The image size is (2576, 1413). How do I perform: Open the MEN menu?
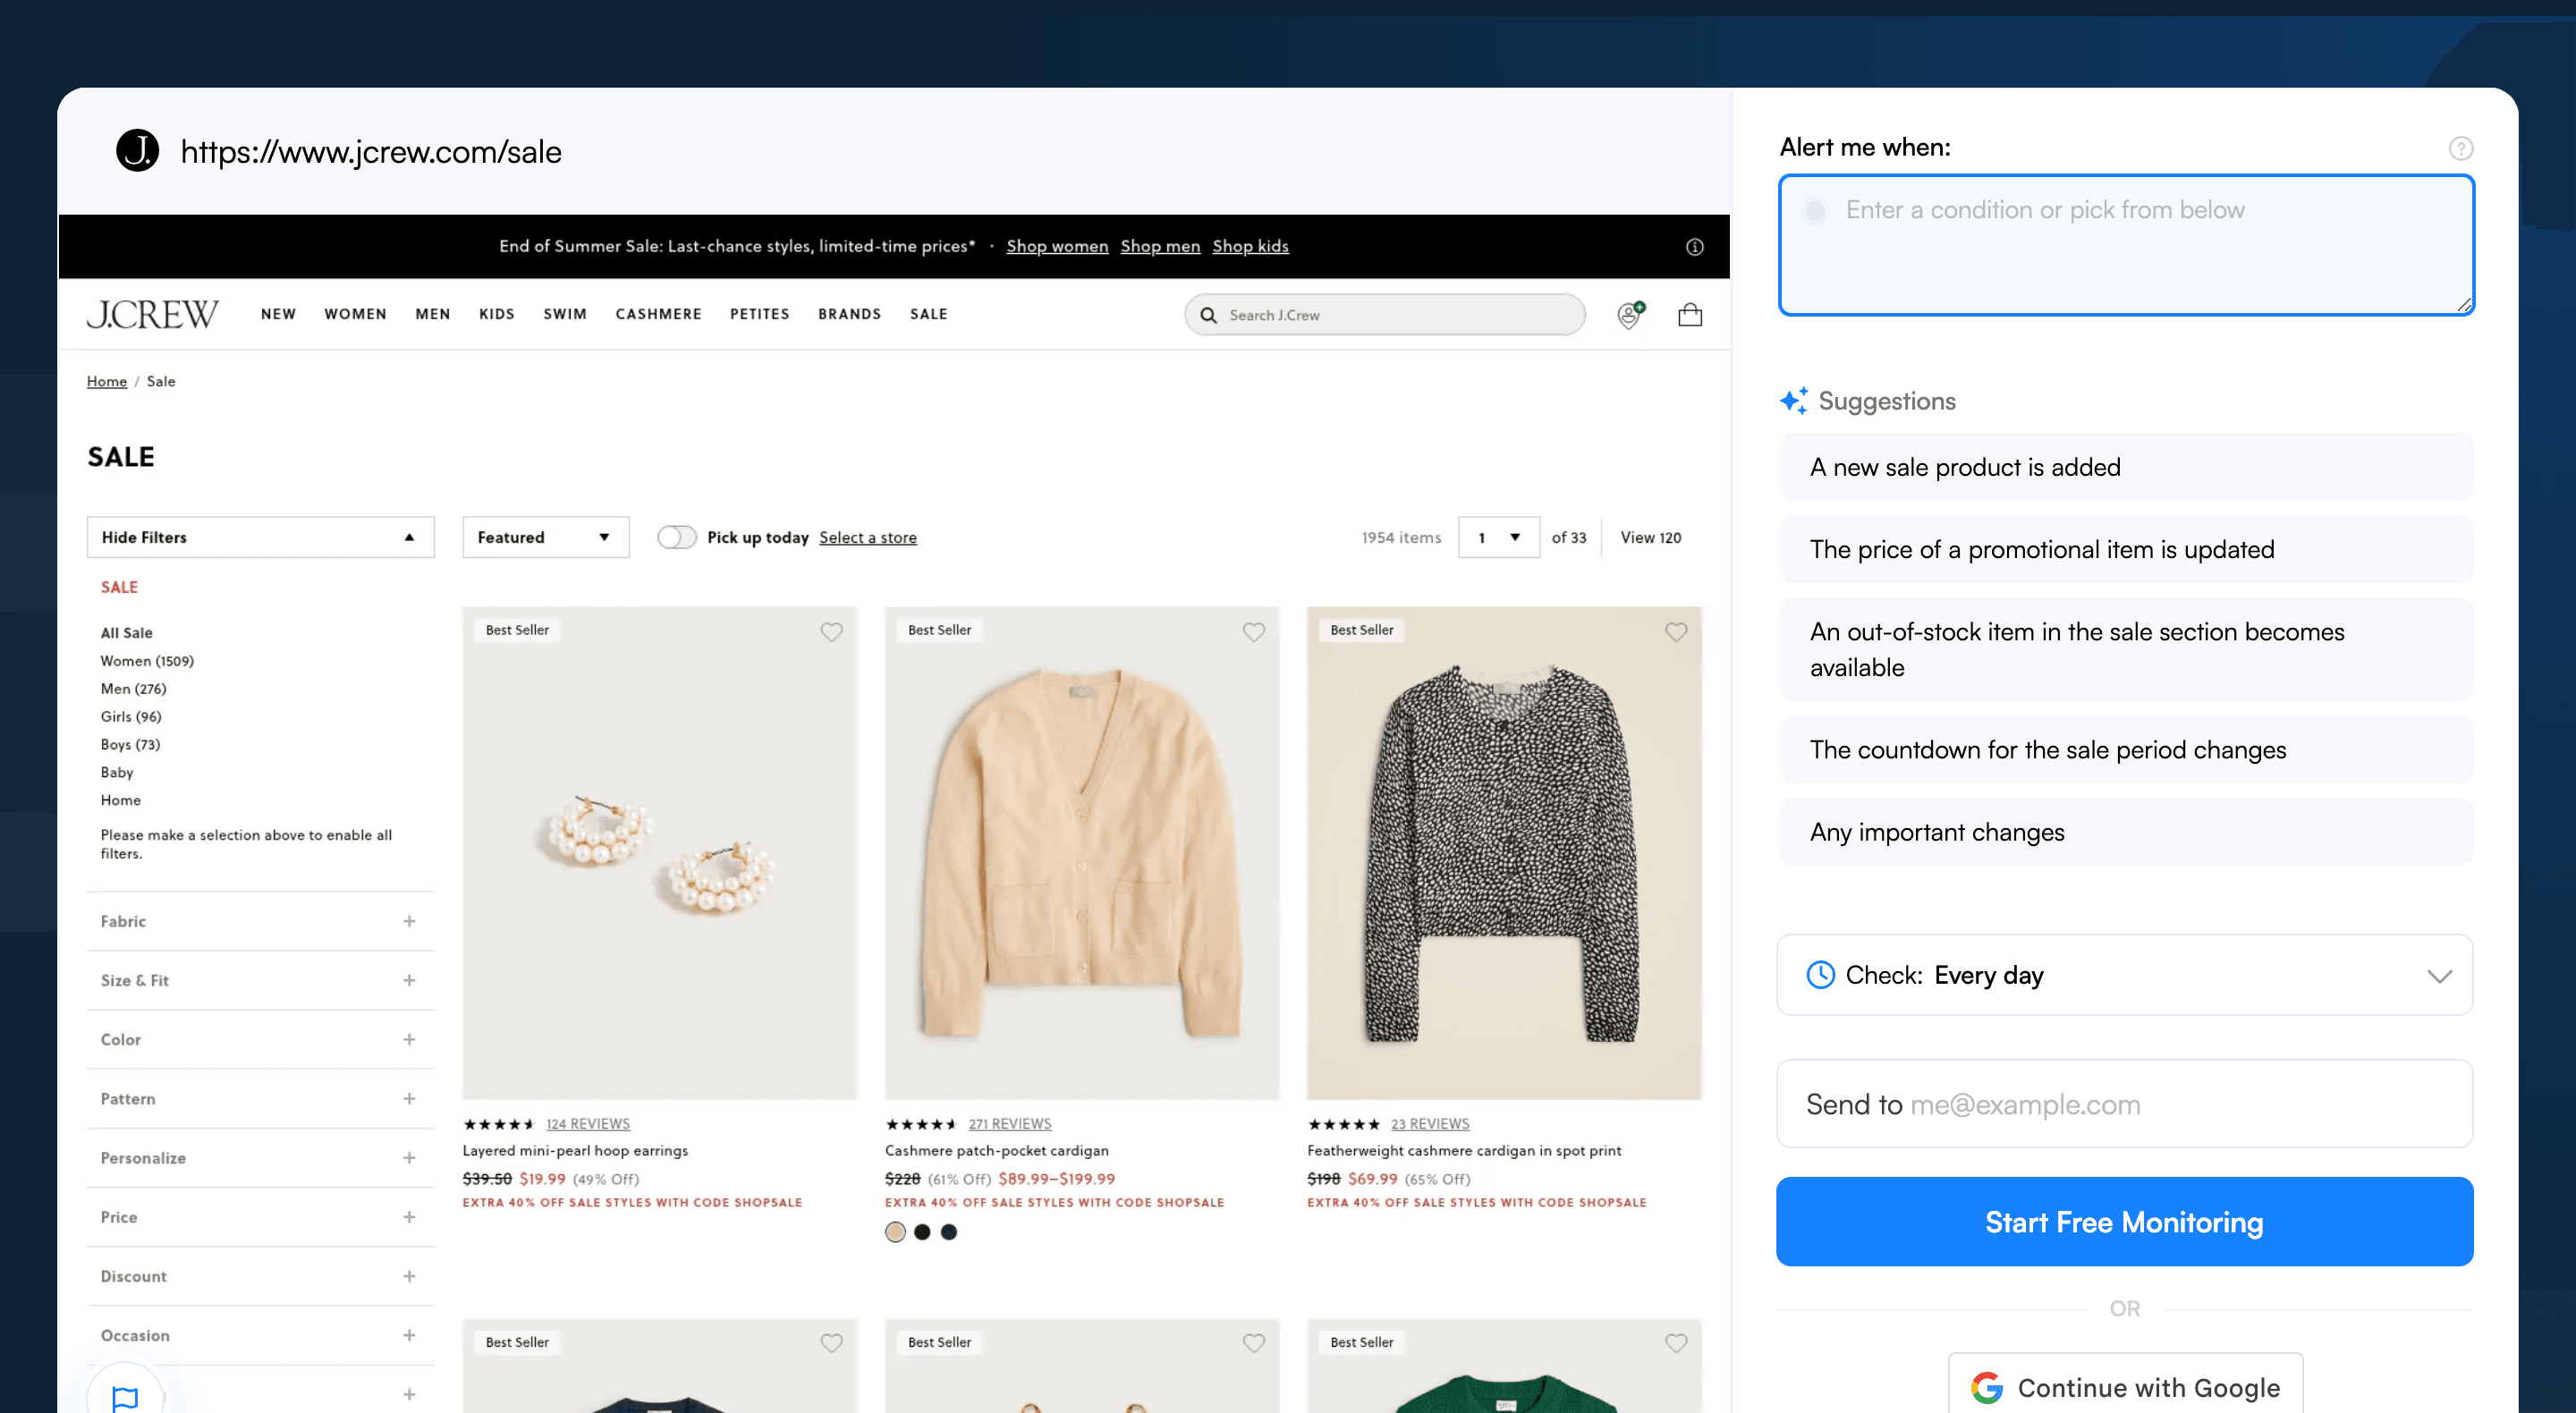point(432,314)
